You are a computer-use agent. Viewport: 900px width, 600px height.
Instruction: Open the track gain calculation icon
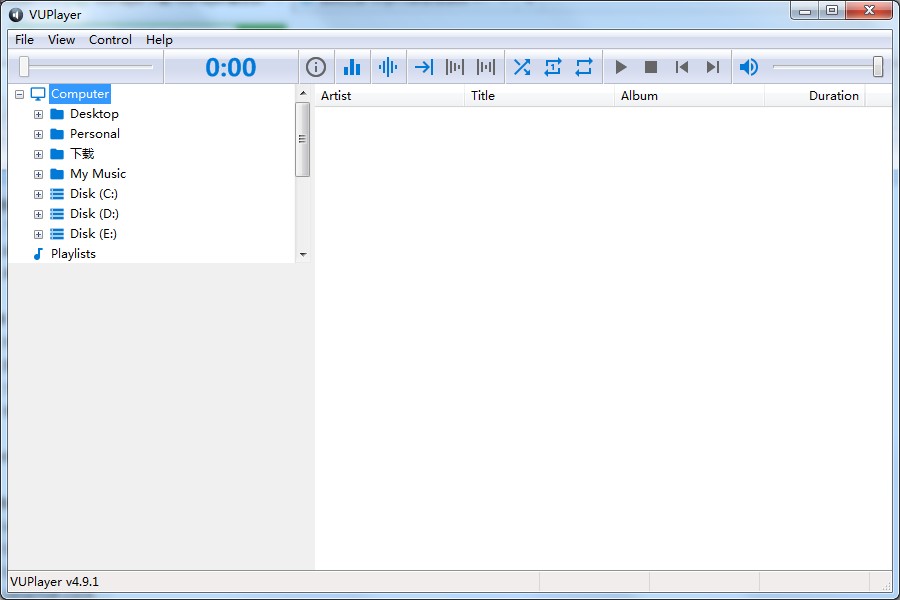coord(455,67)
